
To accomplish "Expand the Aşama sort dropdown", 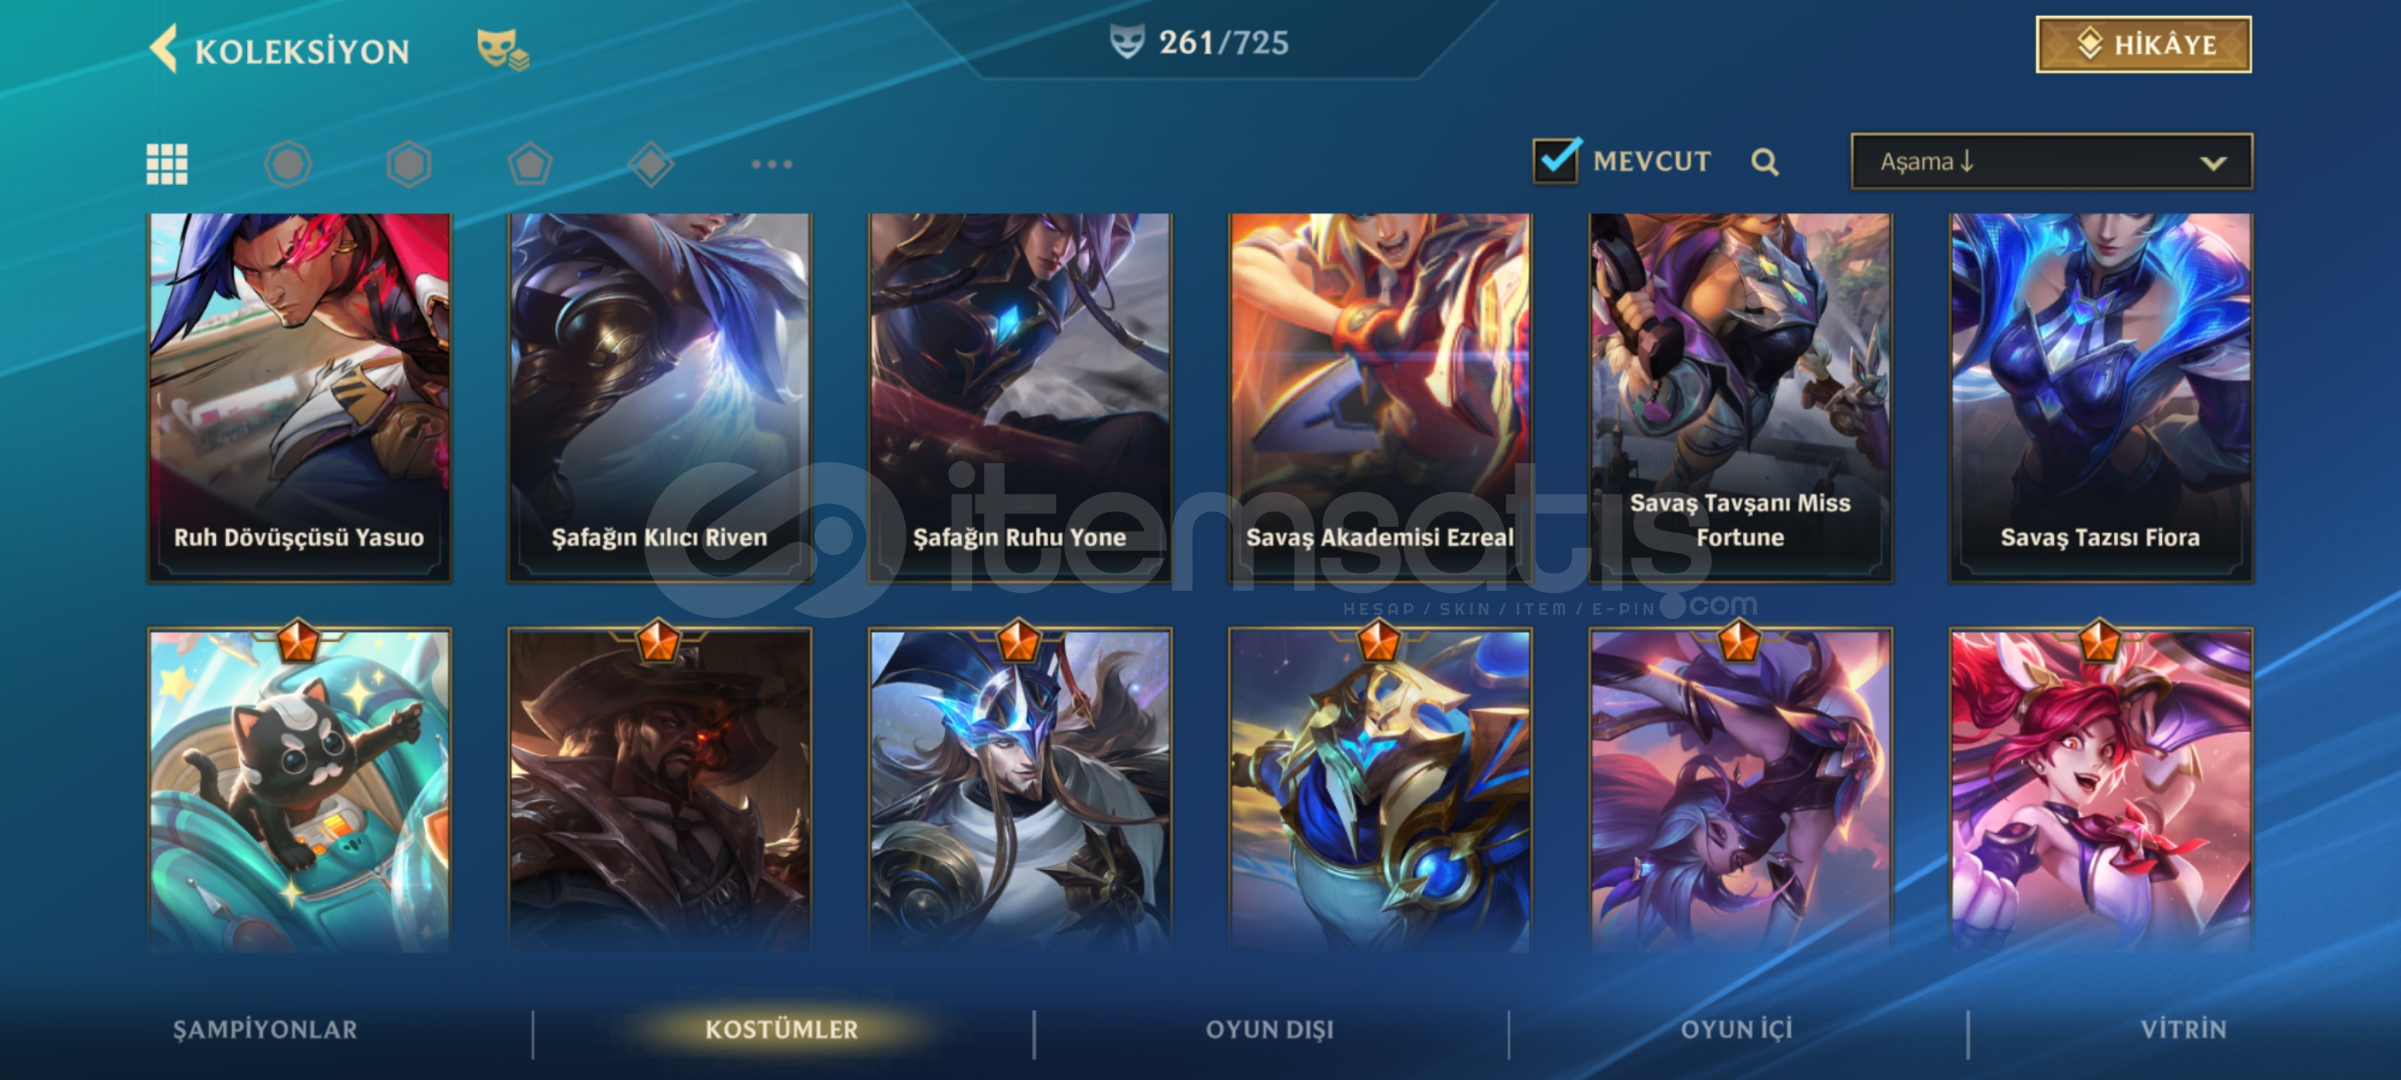I will point(2051,161).
